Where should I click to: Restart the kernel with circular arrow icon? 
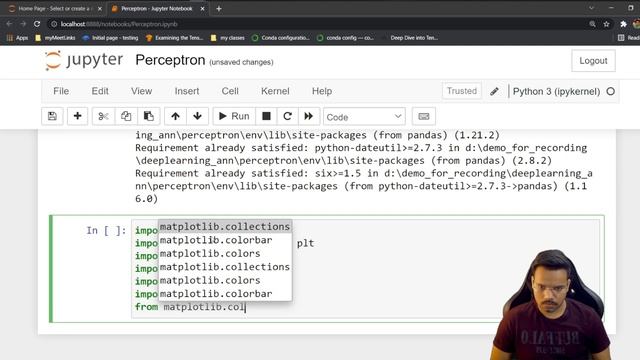(287, 116)
